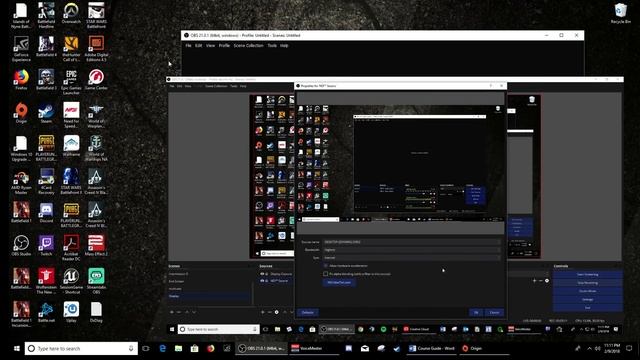Open AMD Ryzen Master desktop shortcut
Image resolution: width=640 pixels, height=360 pixels.
21,182
